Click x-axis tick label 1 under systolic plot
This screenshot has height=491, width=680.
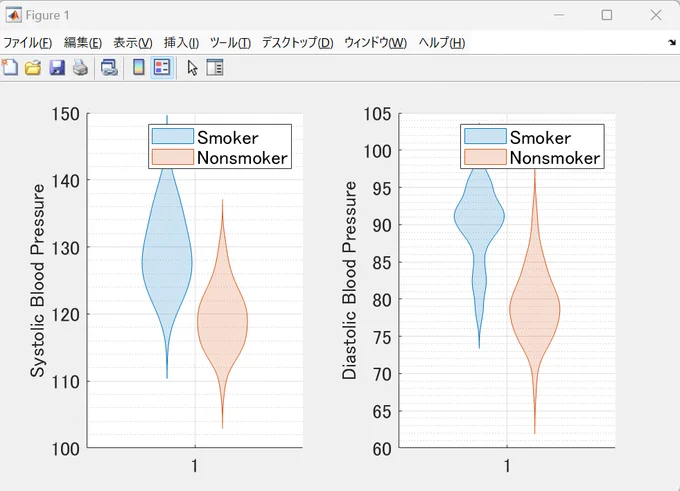195,466
